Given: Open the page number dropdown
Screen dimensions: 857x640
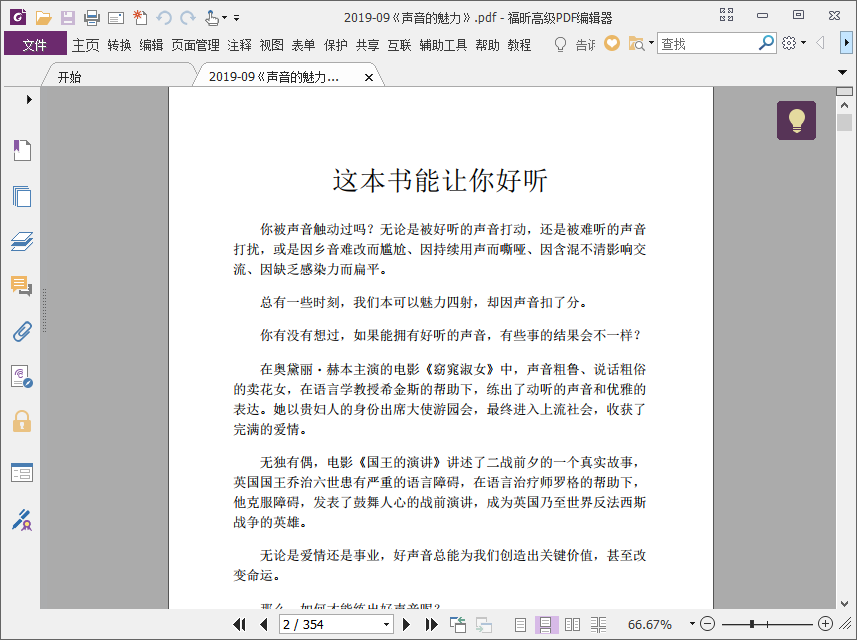Looking at the screenshot, I should (x=386, y=624).
